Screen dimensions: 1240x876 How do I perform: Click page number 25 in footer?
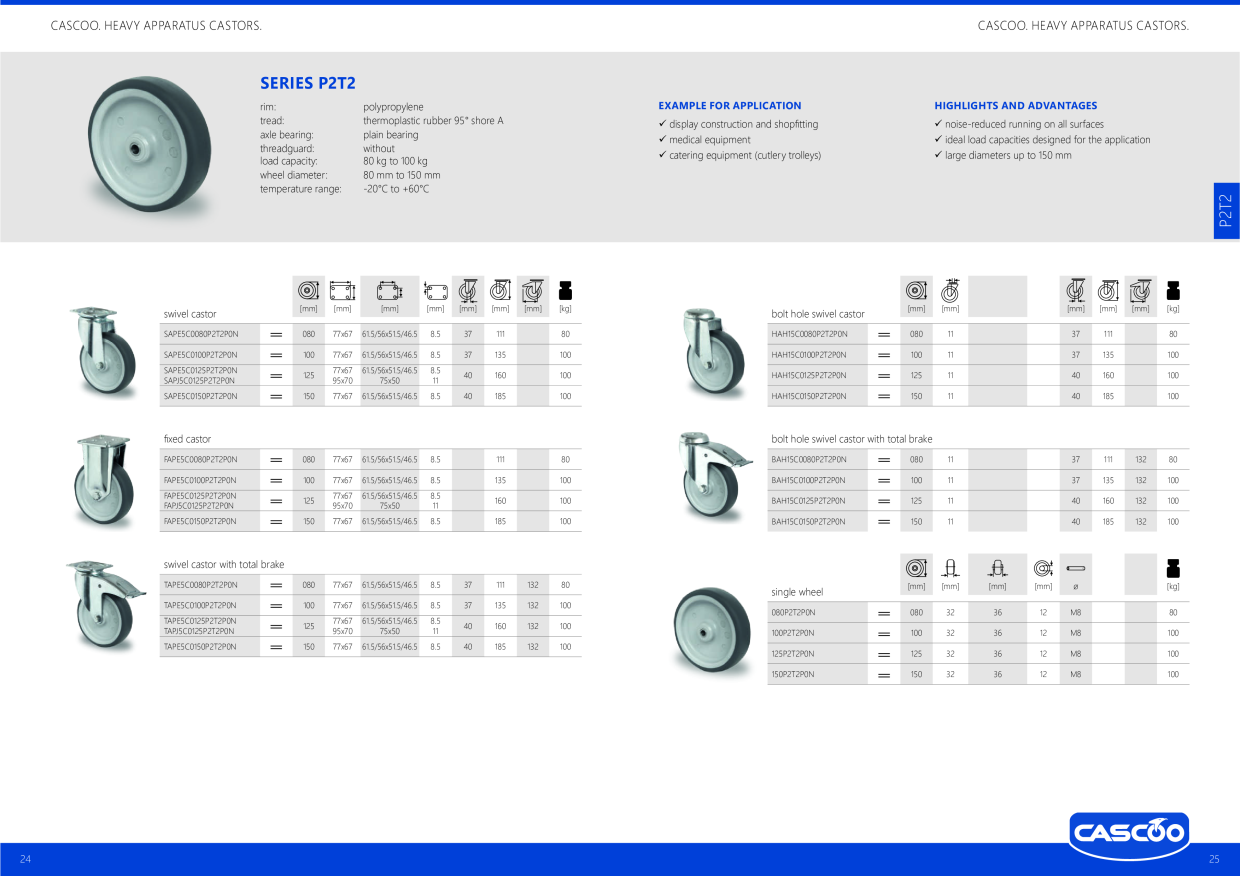click(1214, 859)
